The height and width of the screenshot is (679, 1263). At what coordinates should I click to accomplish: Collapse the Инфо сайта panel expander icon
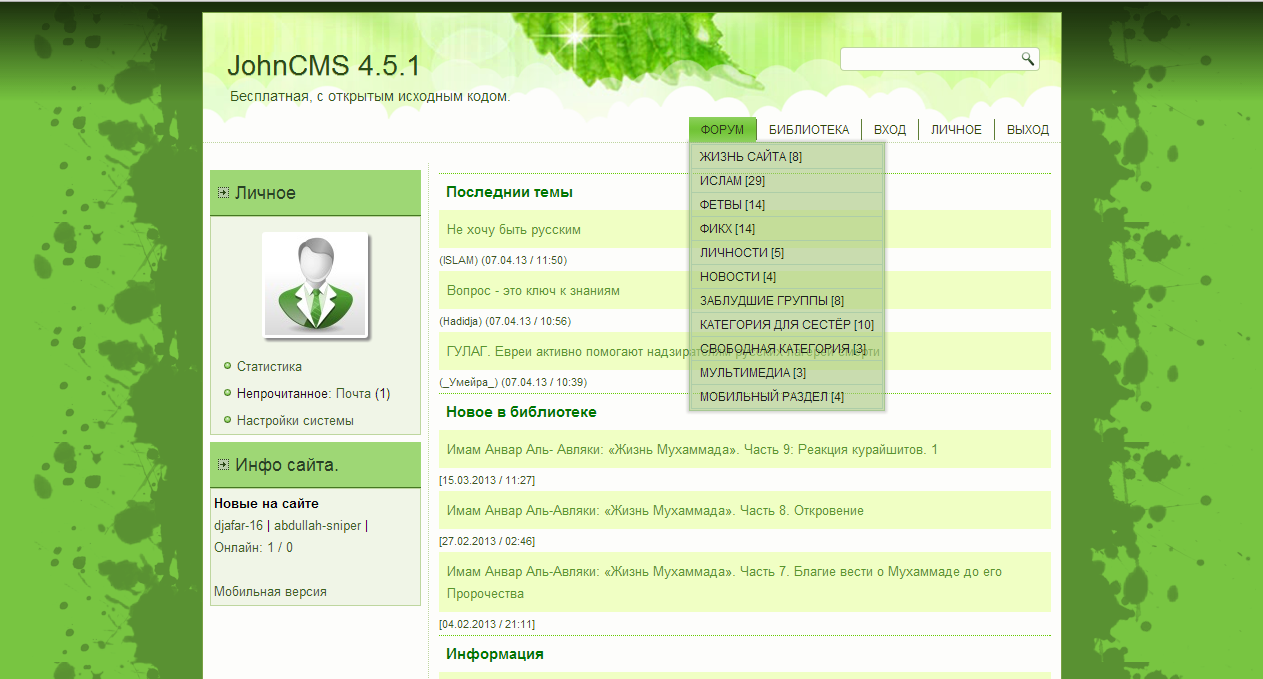click(223, 464)
